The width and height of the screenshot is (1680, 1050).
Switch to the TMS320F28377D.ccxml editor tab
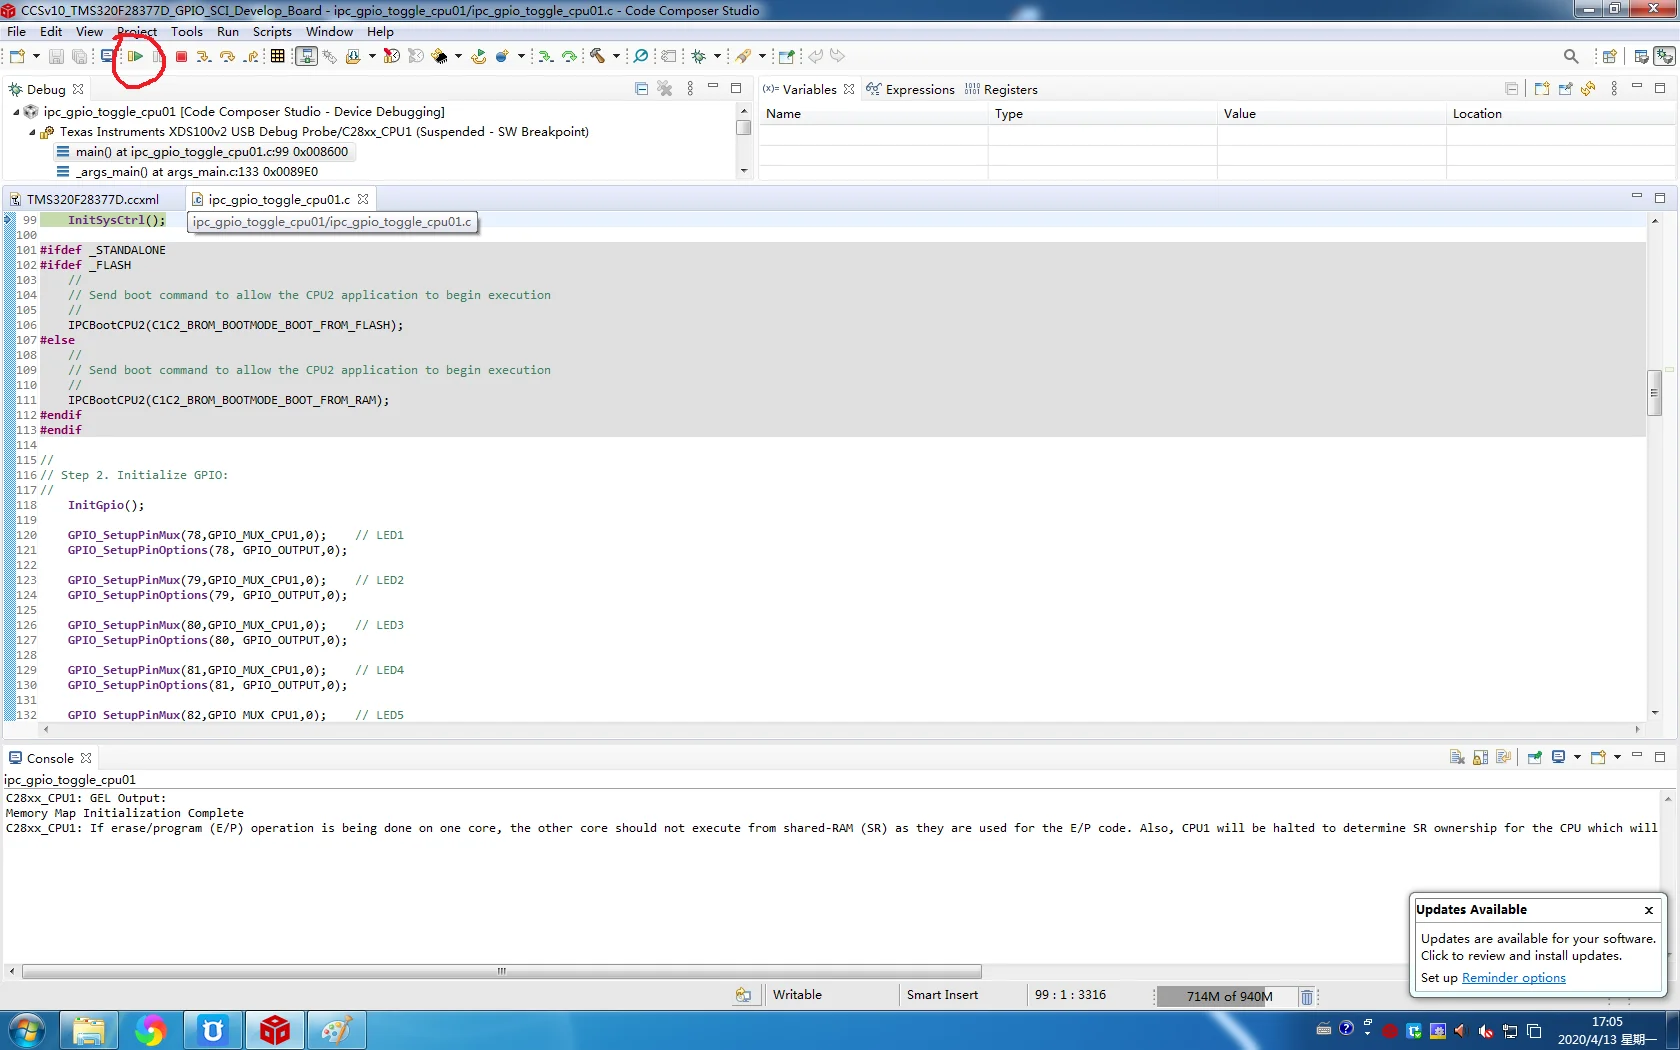click(x=84, y=199)
